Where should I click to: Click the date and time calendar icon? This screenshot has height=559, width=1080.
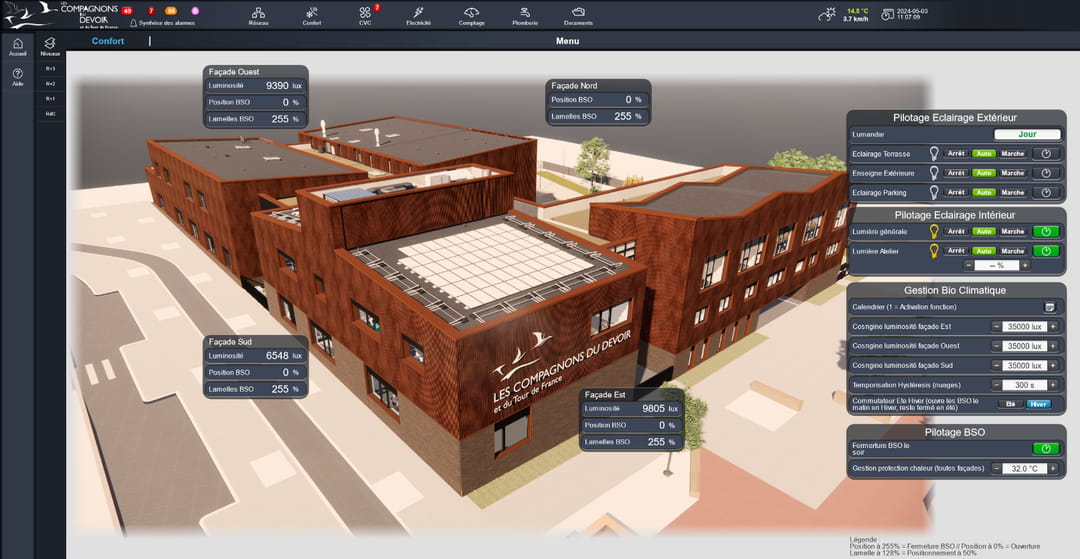click(887, 14)
